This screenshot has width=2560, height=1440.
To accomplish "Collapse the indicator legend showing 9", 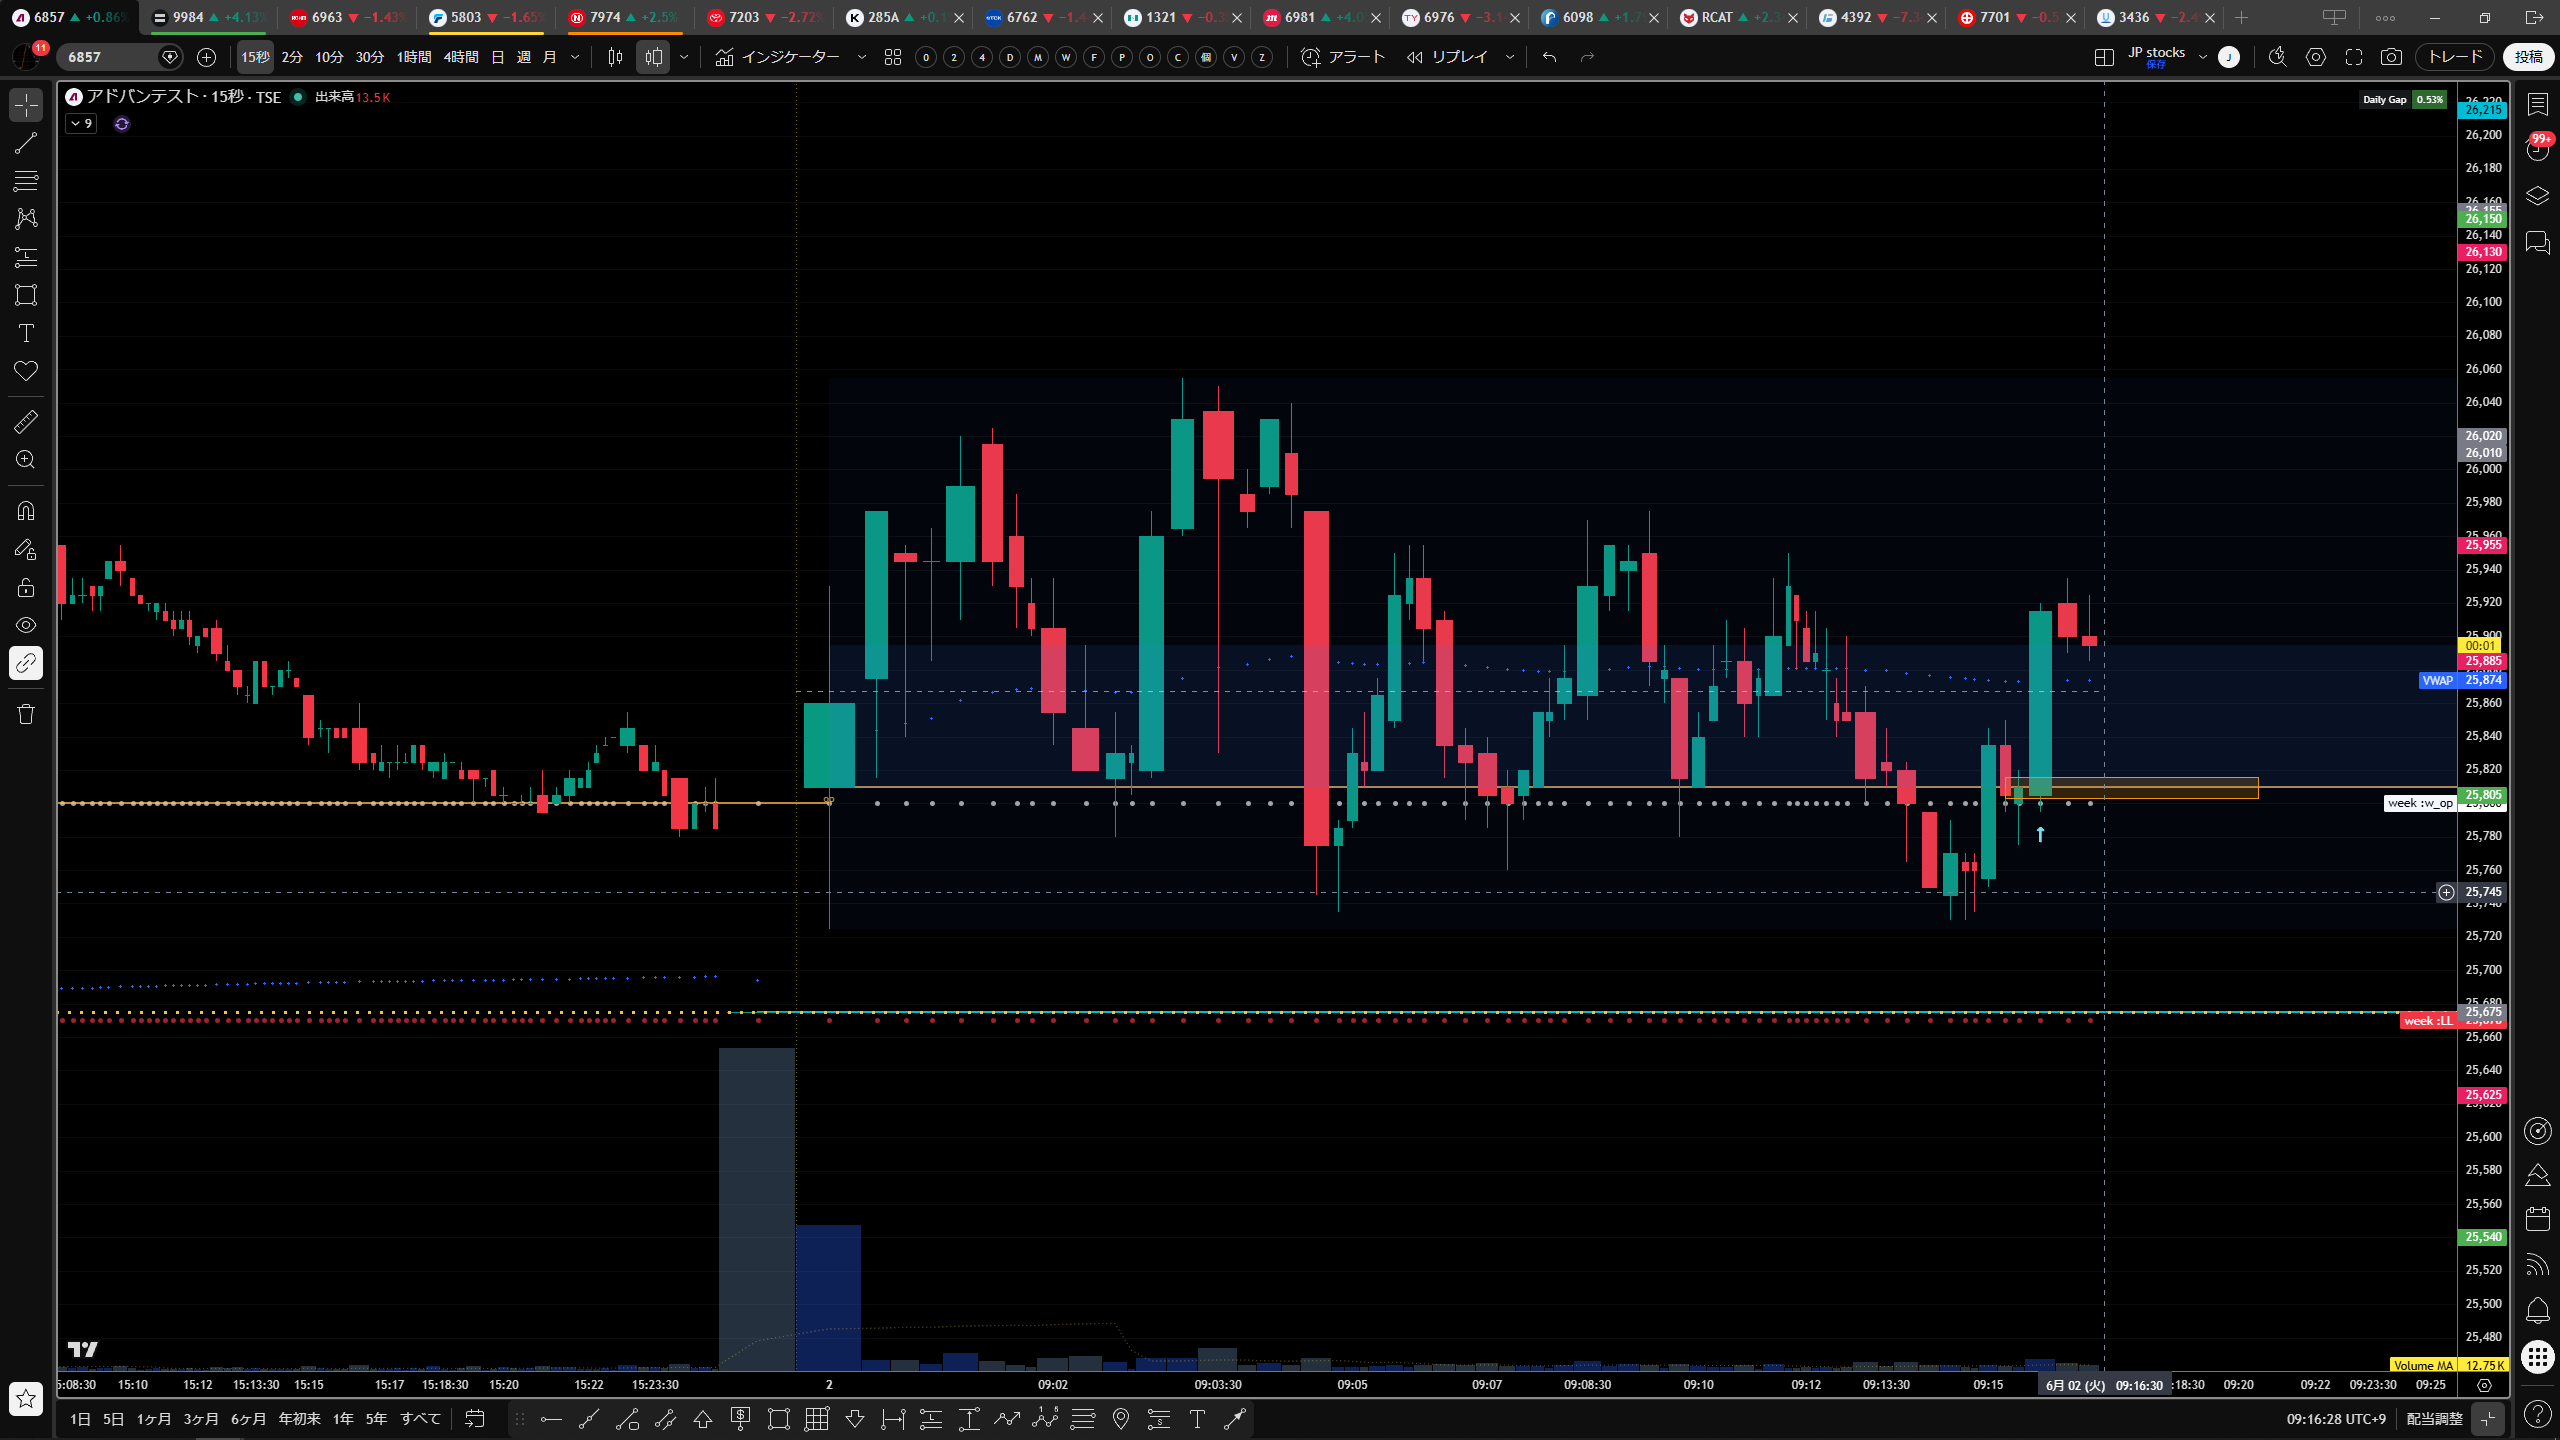I will coord(81,124).
